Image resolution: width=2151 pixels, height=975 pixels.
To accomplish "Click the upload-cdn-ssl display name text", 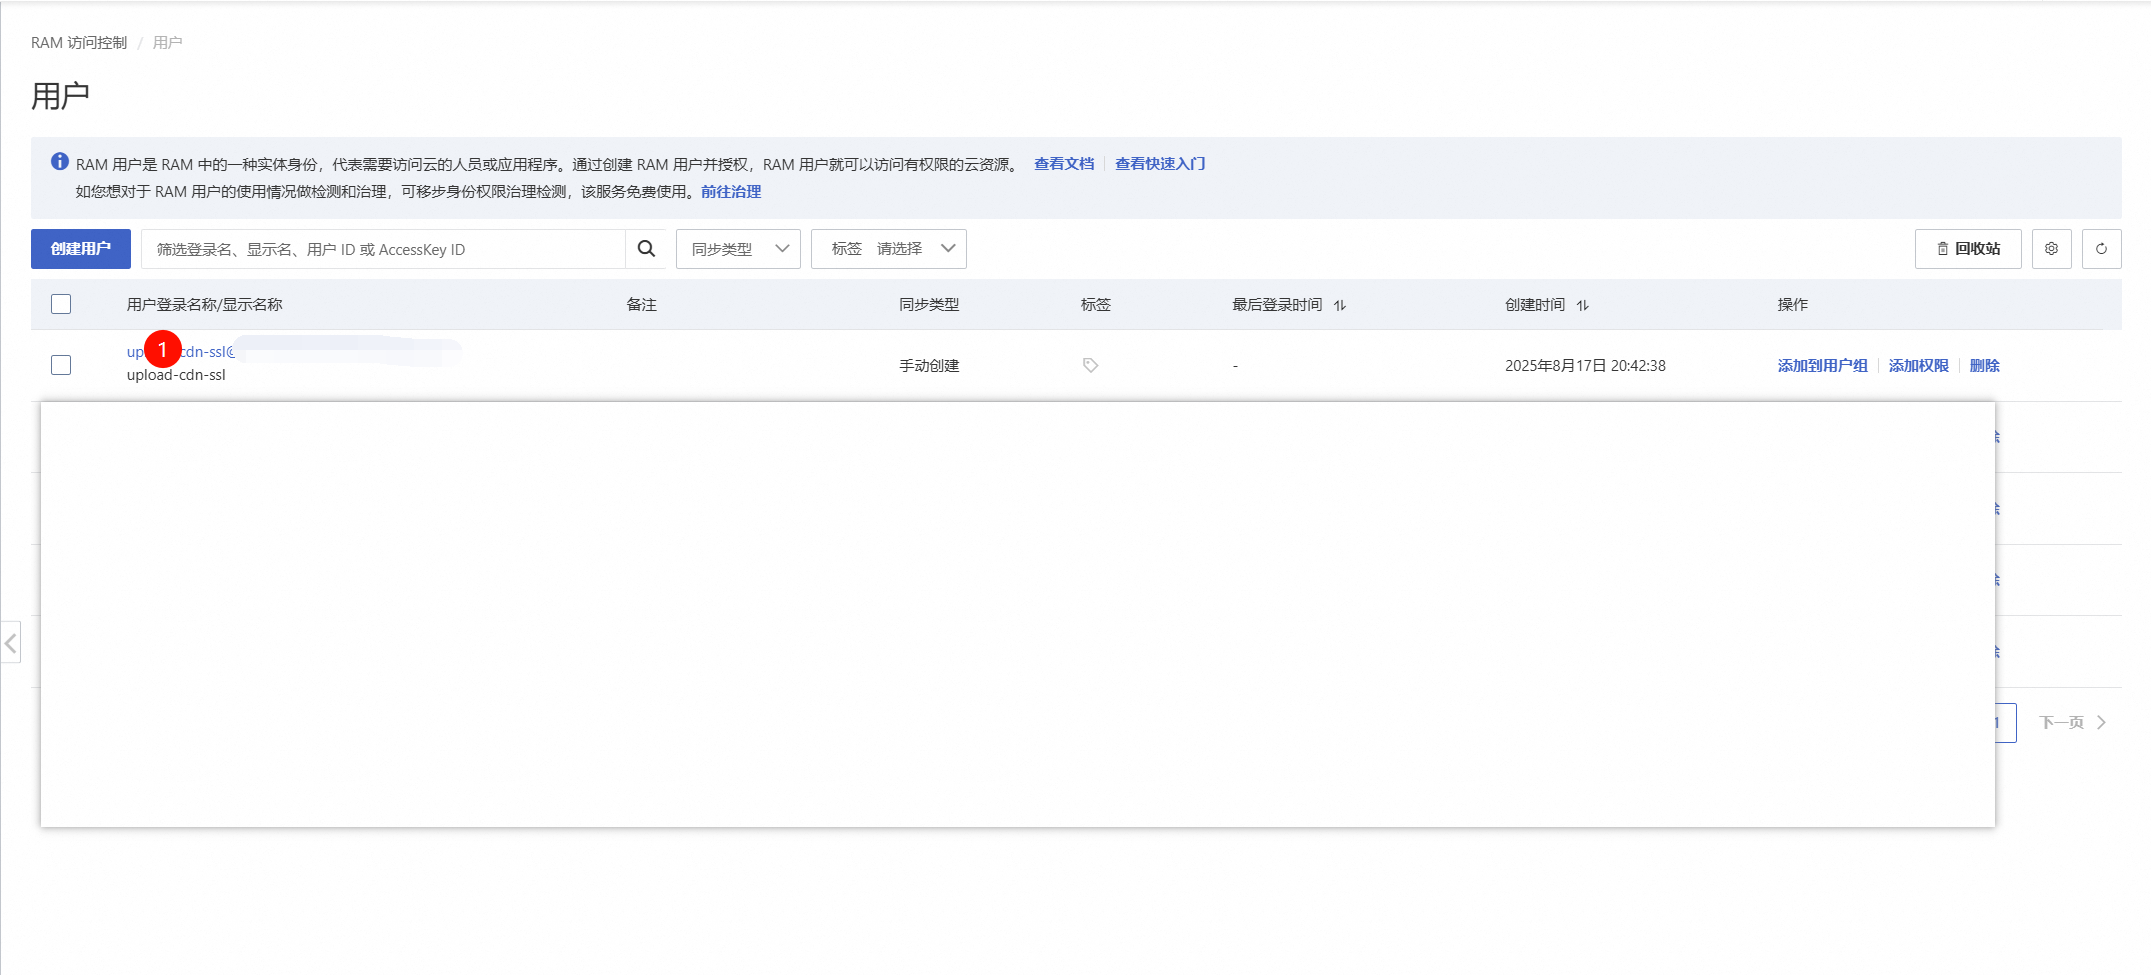I will [176, 375].
